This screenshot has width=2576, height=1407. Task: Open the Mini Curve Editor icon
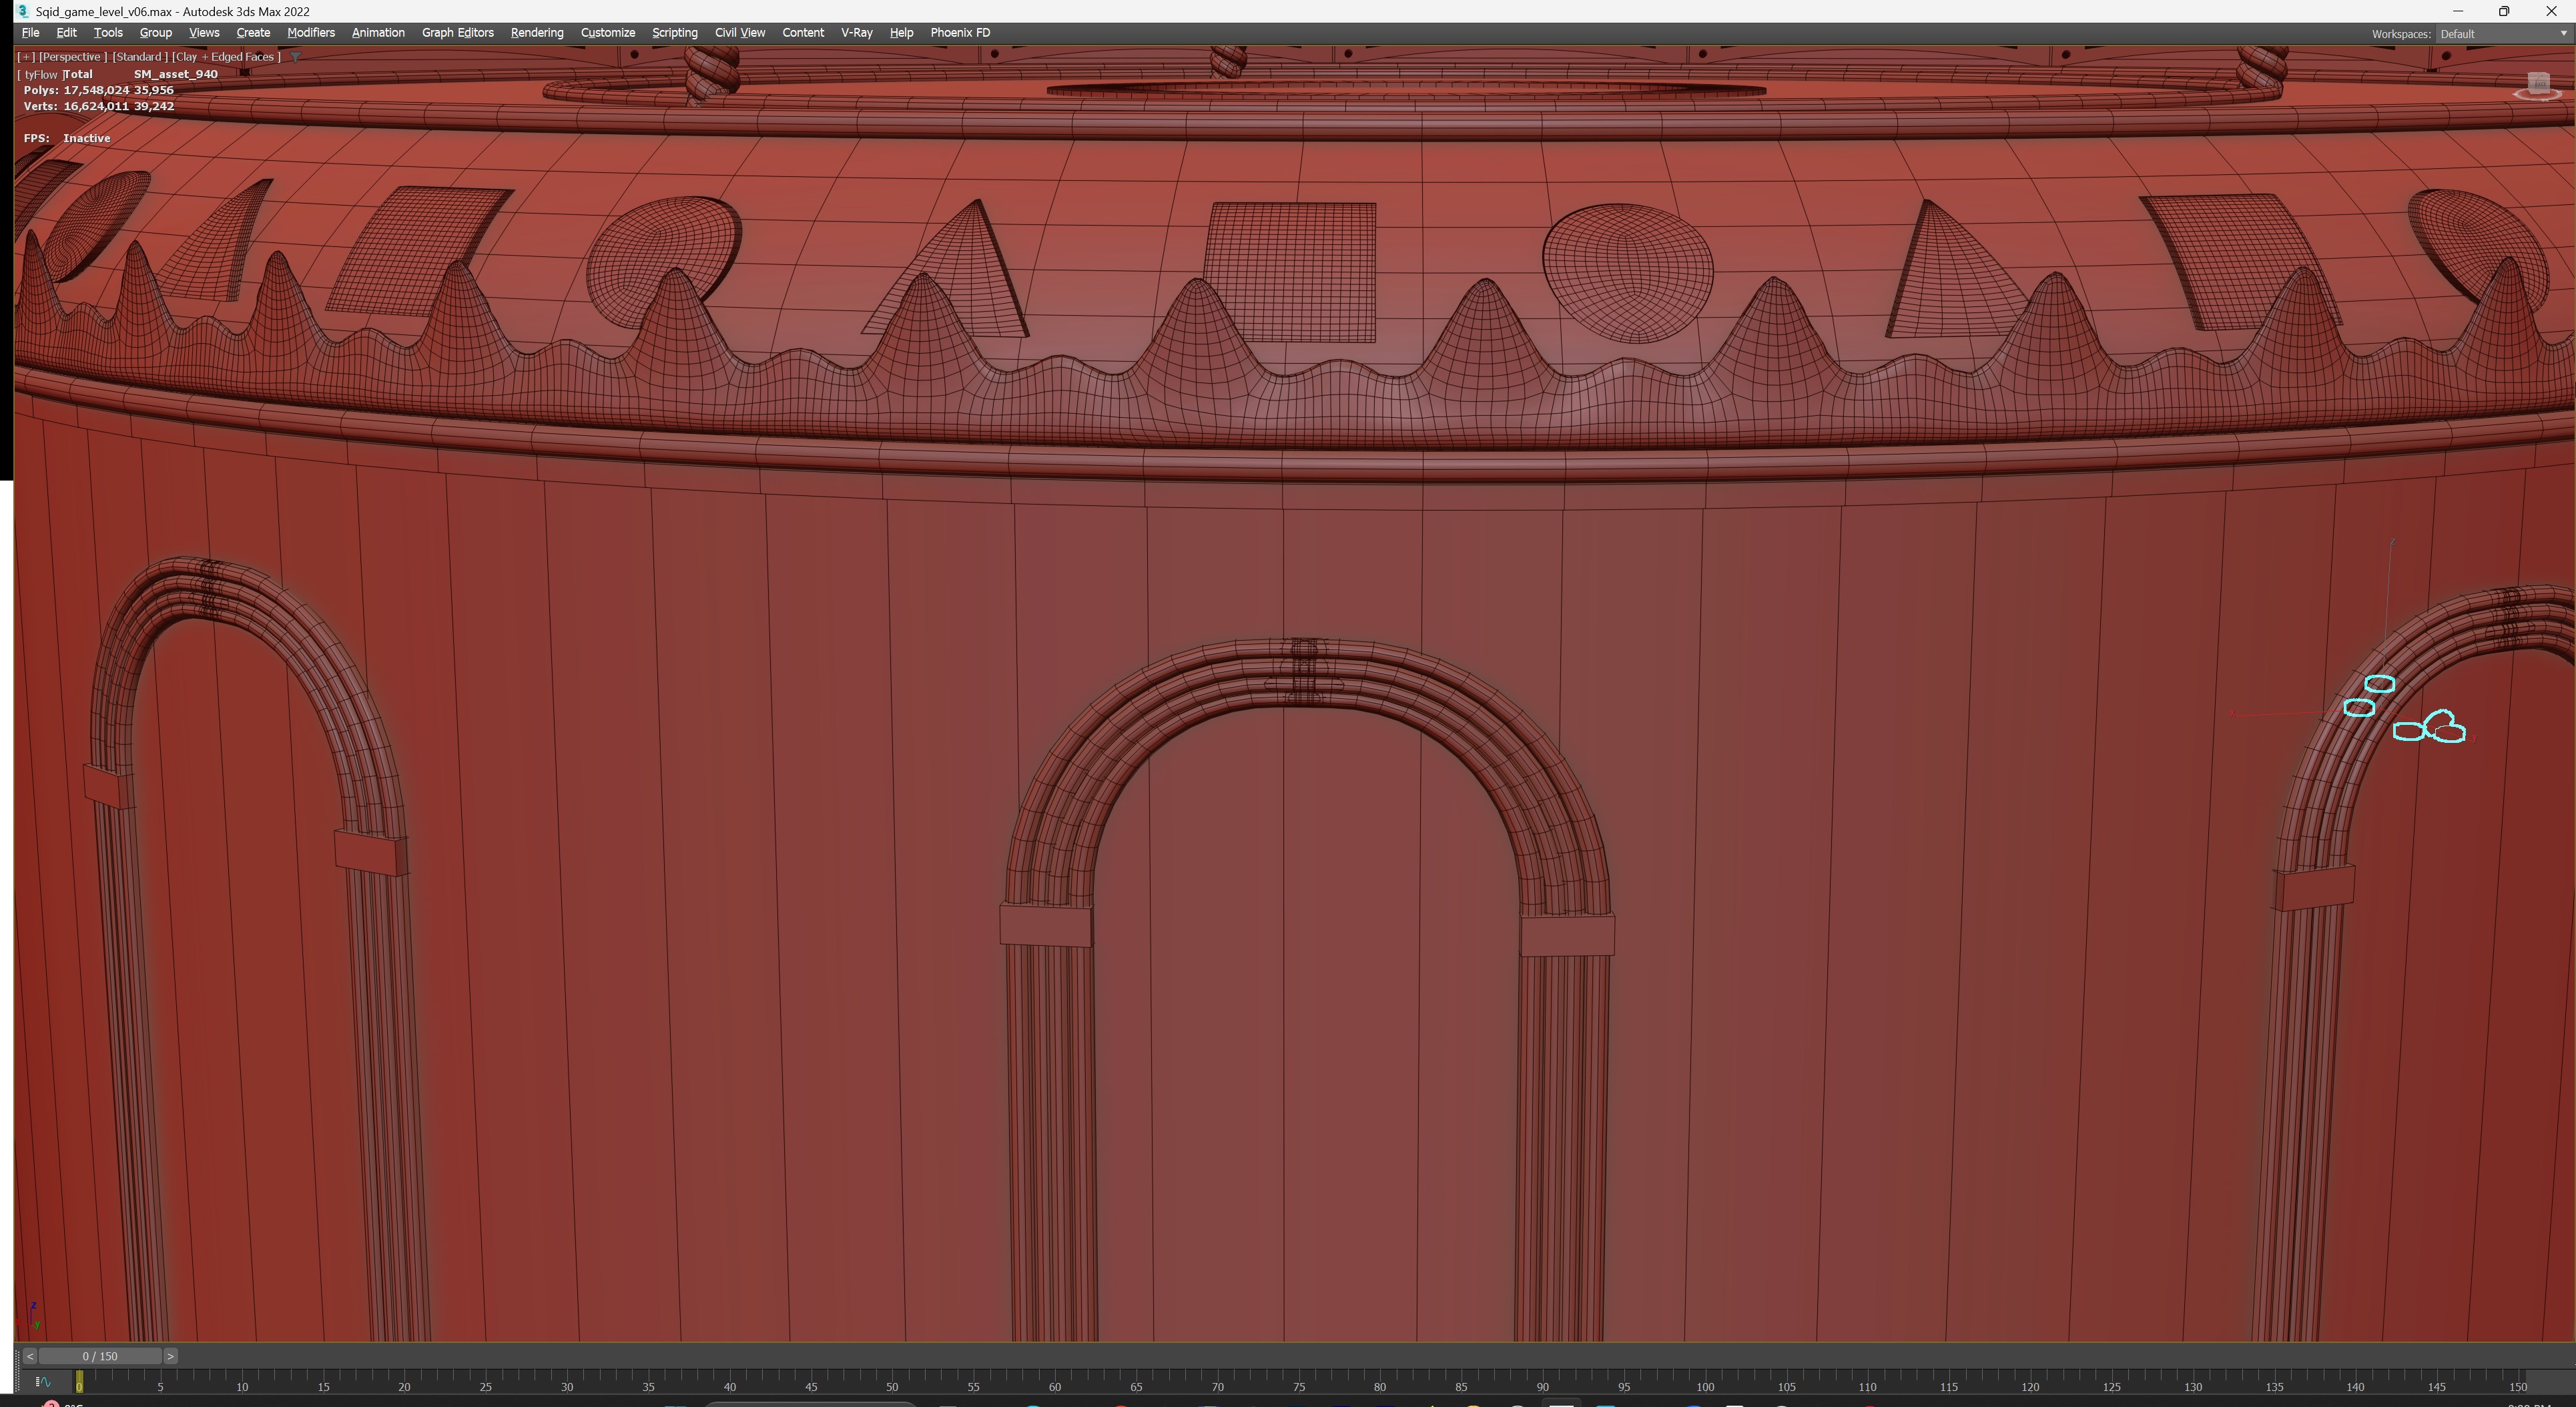pyautogui.click(x=43, y=1382)
